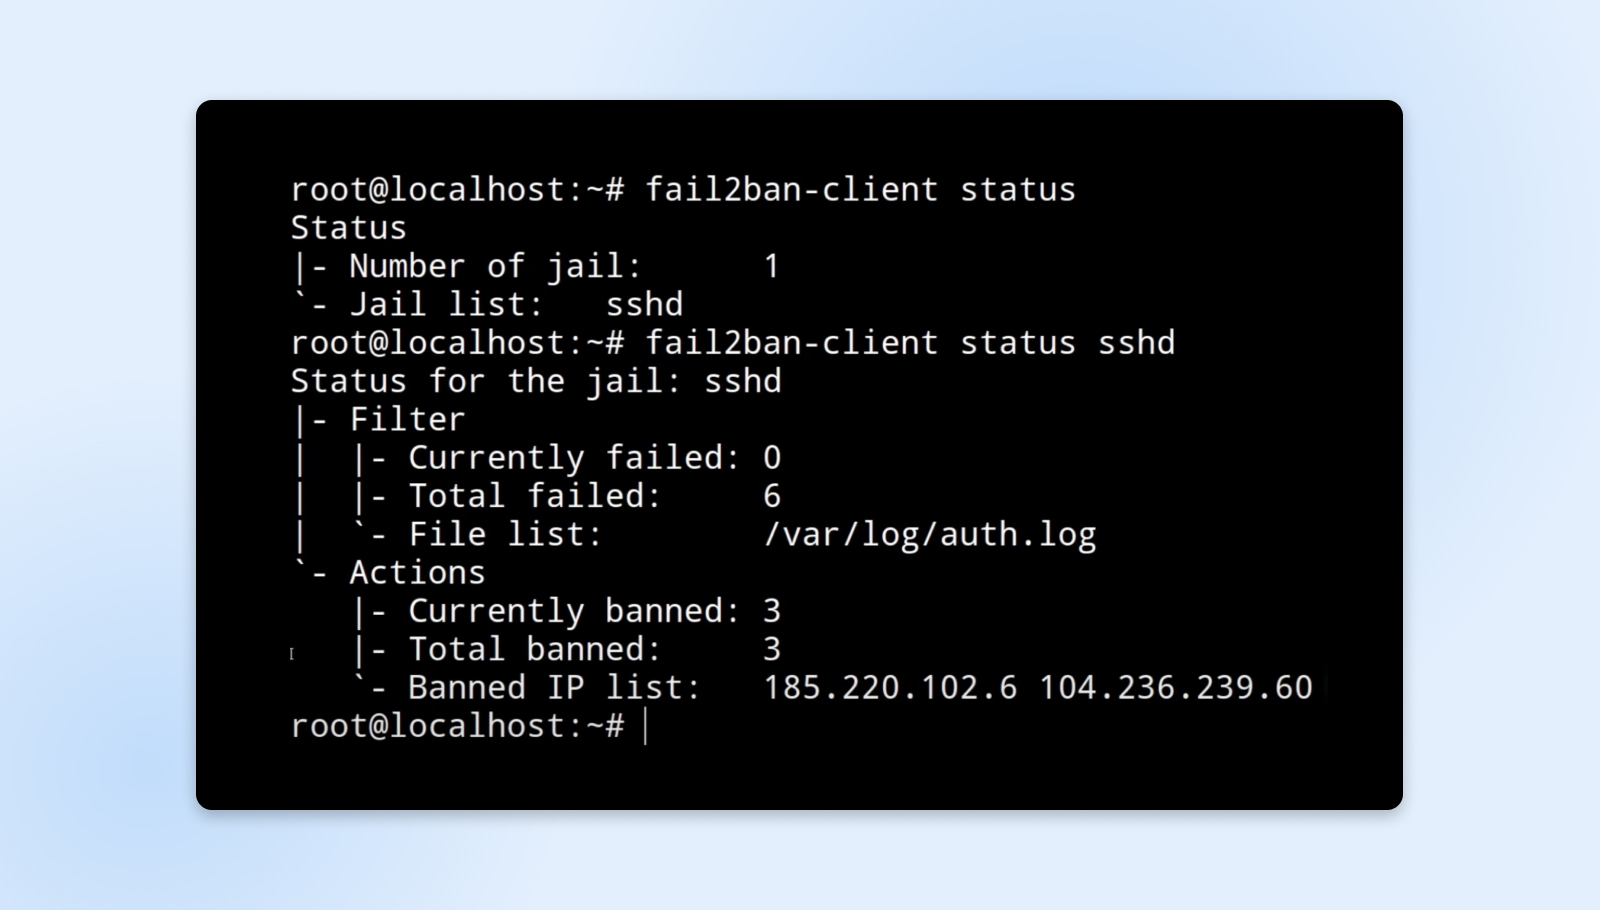Click the "Number of jail" label

(x=495, y=267)
